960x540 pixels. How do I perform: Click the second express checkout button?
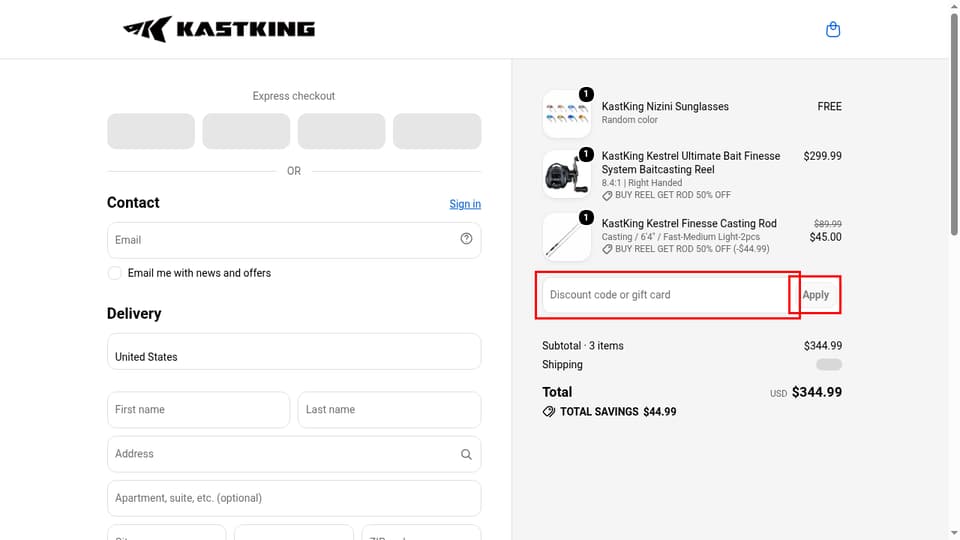tap(246, 131)
